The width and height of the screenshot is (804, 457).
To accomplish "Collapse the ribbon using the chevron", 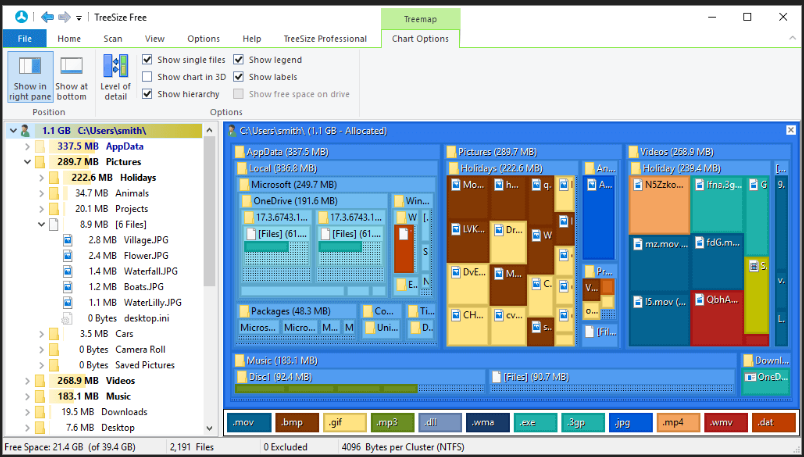I will [x=791, y=38].
